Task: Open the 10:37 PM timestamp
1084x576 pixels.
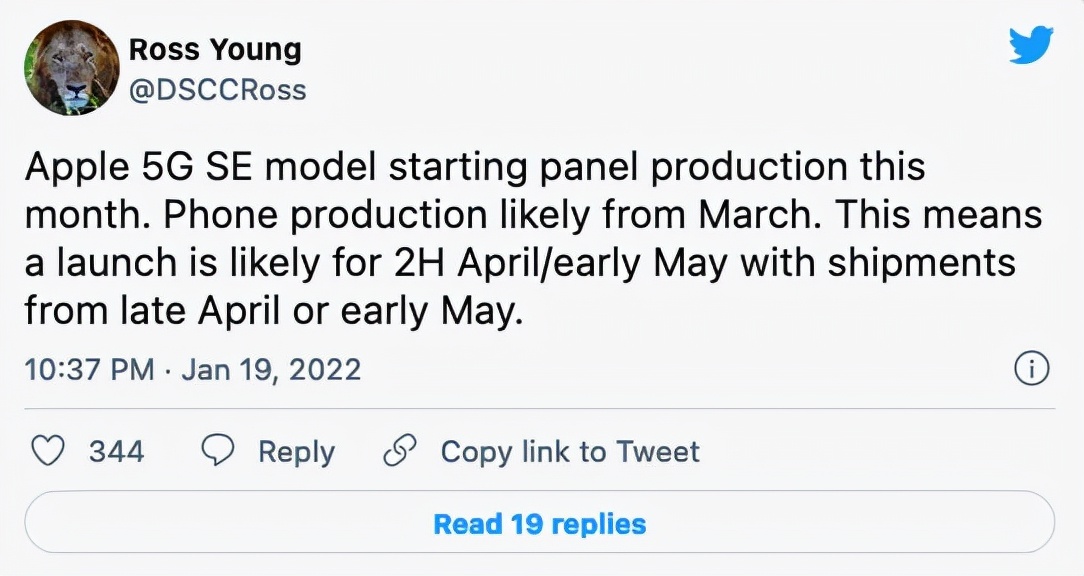Action: [x=90, y=369]
